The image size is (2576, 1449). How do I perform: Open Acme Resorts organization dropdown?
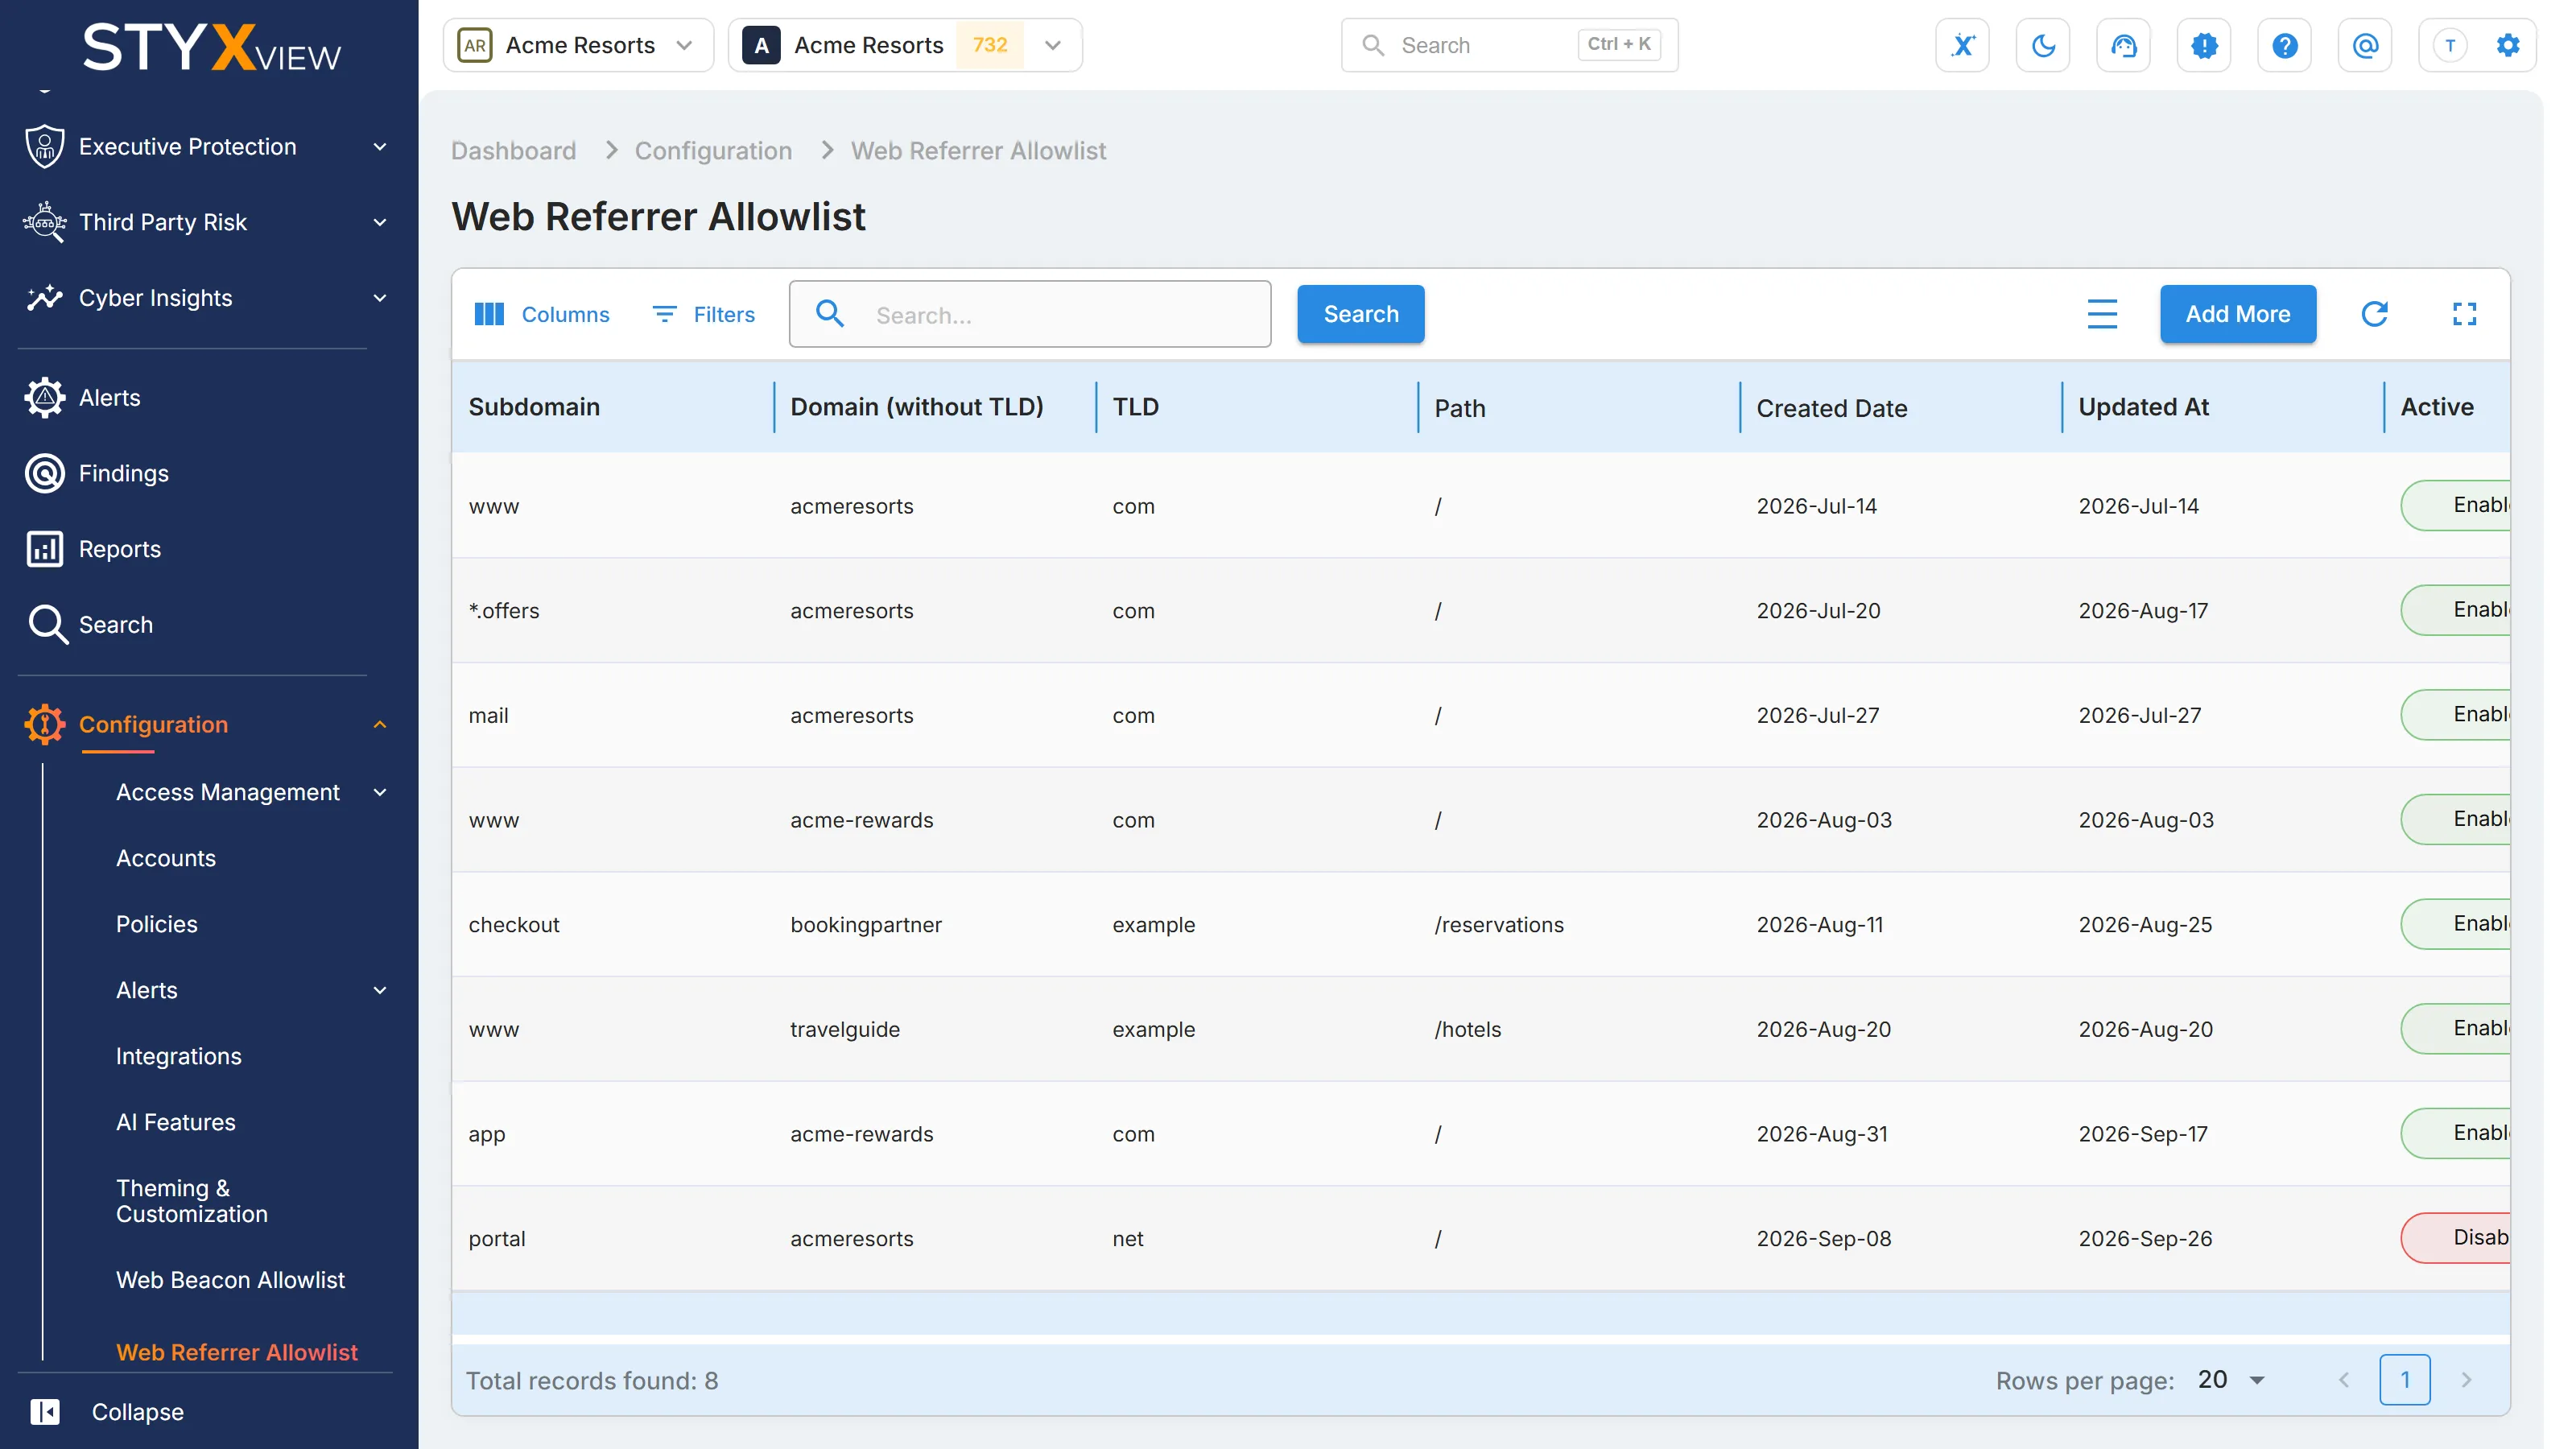pos(577,45)
